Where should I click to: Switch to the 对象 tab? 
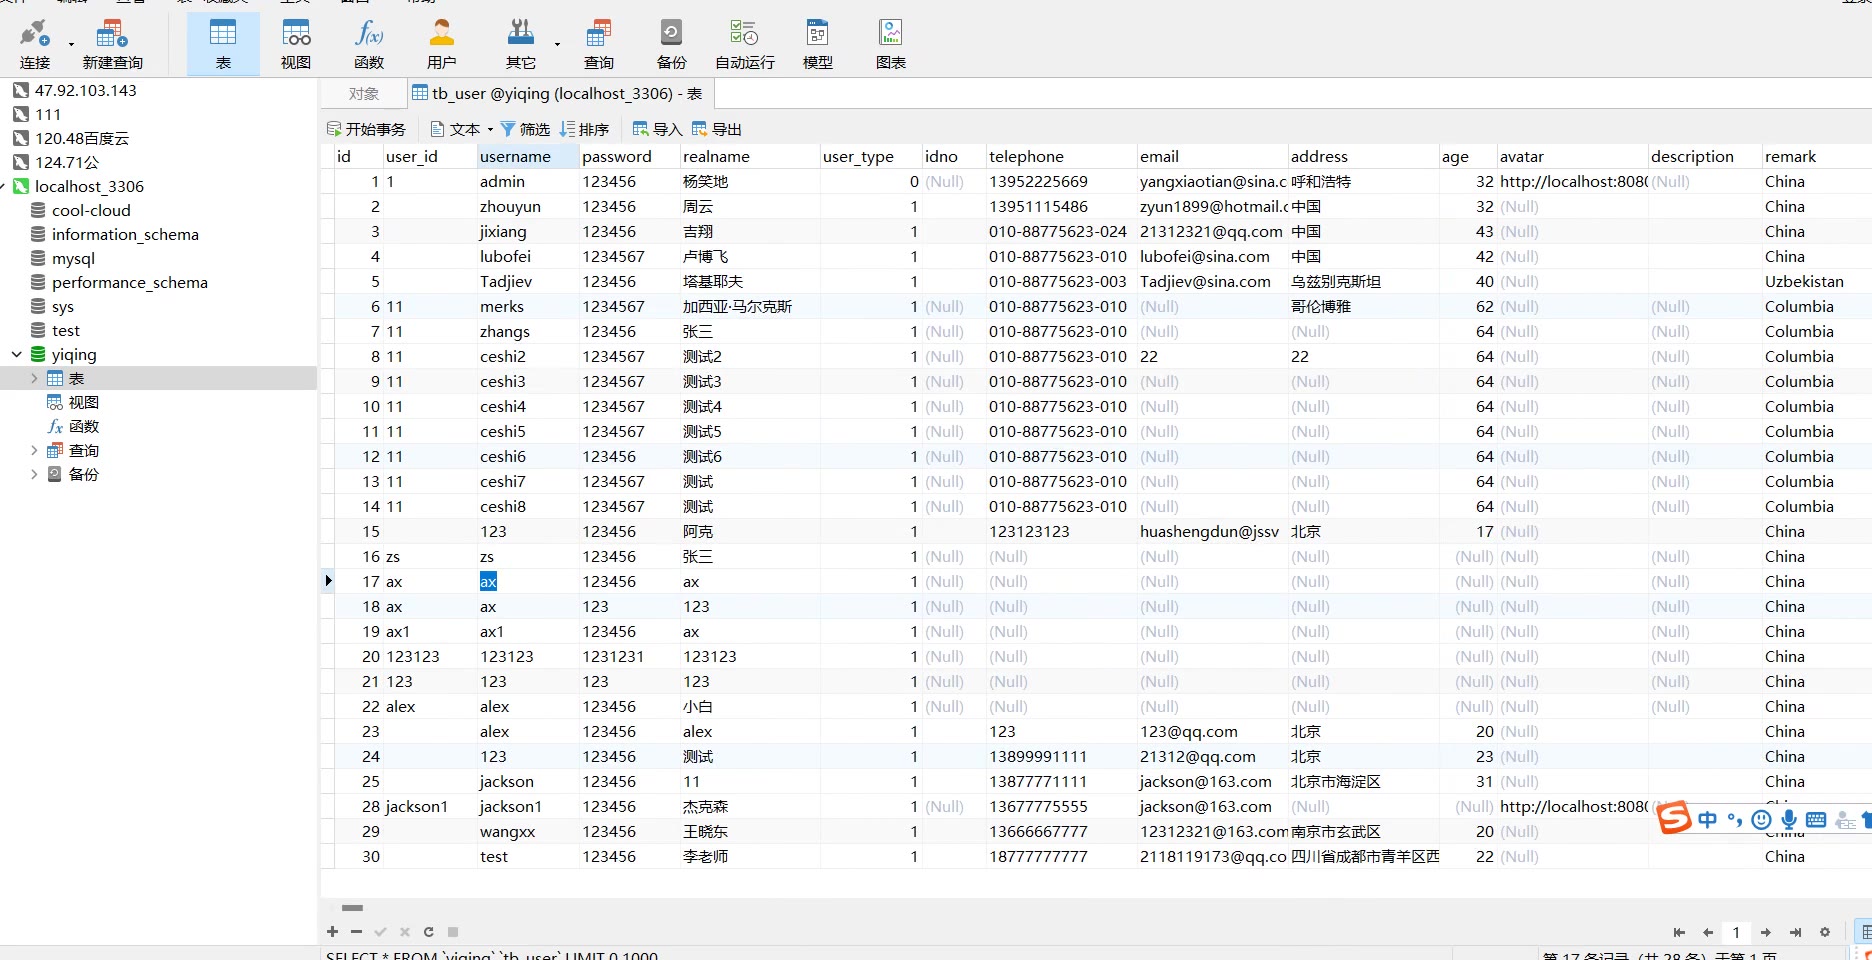click(x=364, y=94)
